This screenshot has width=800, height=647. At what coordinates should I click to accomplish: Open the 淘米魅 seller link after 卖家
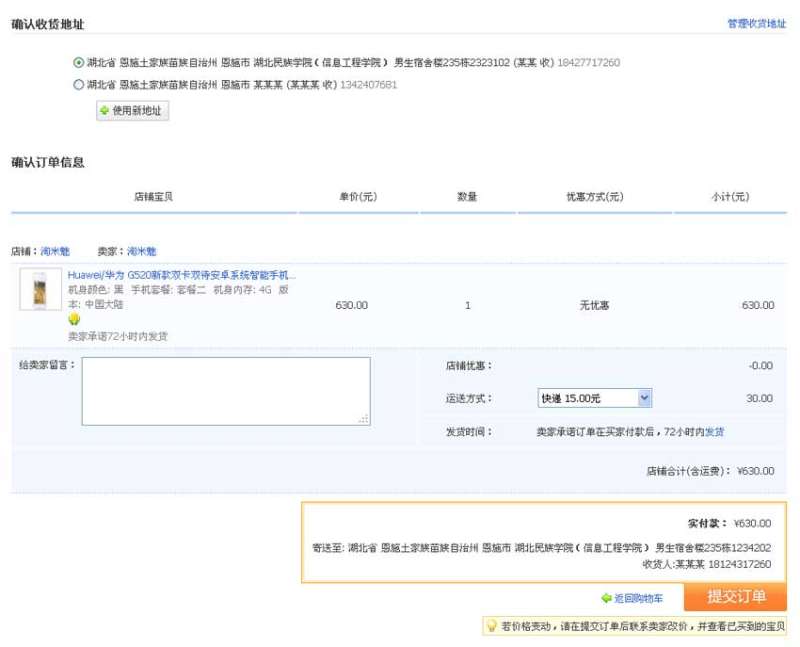tap(142, 251)
